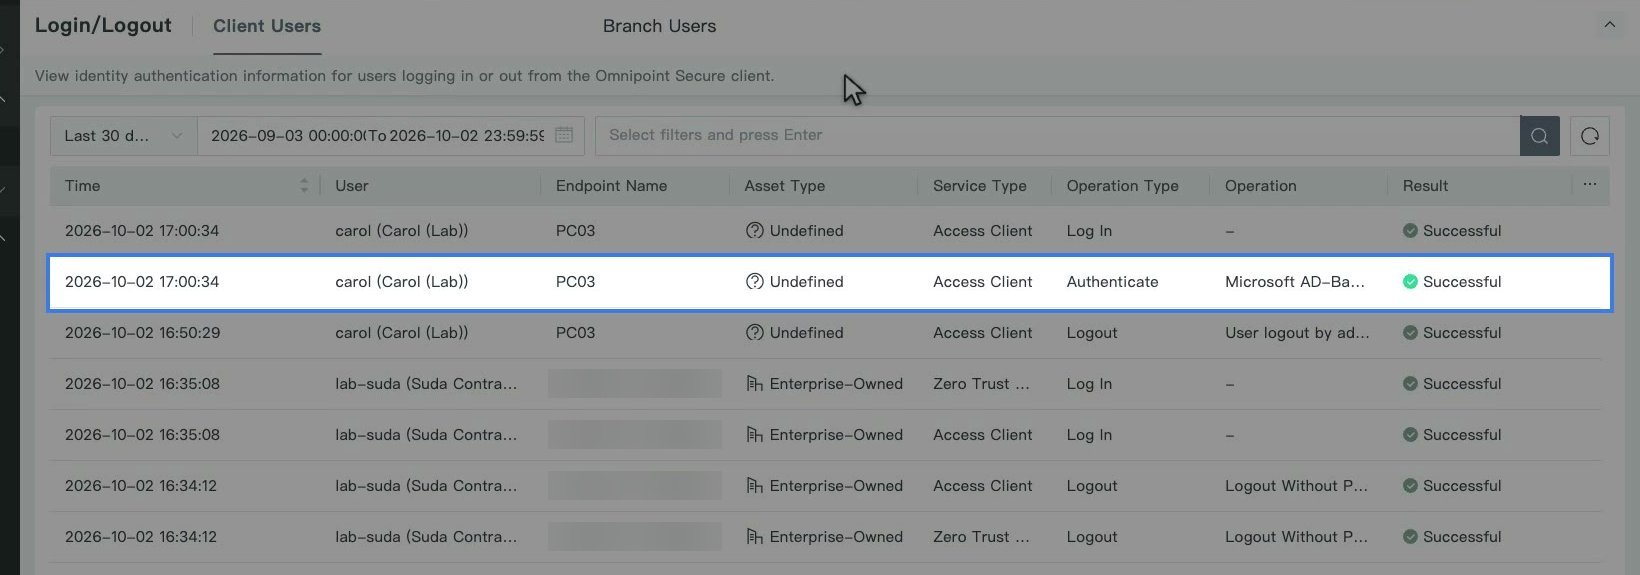
Task: Click PC03 in the carol Logout row
Action: pyautogui.click(x=575, y=333)
